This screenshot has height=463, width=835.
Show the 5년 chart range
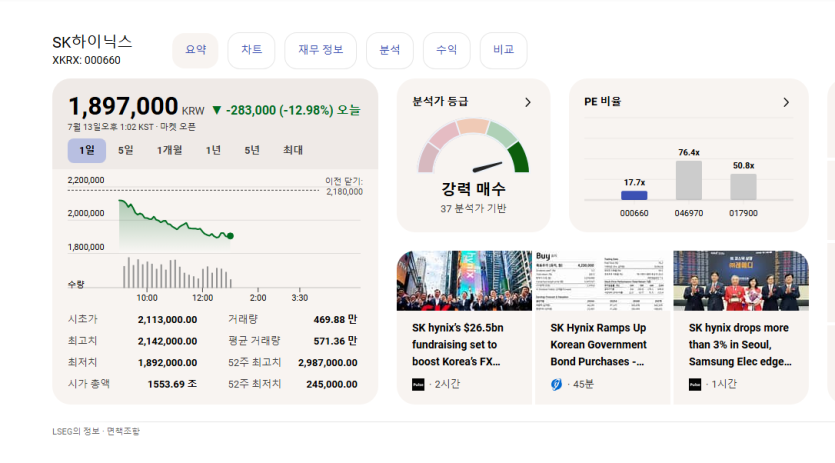tap(252, 150)
